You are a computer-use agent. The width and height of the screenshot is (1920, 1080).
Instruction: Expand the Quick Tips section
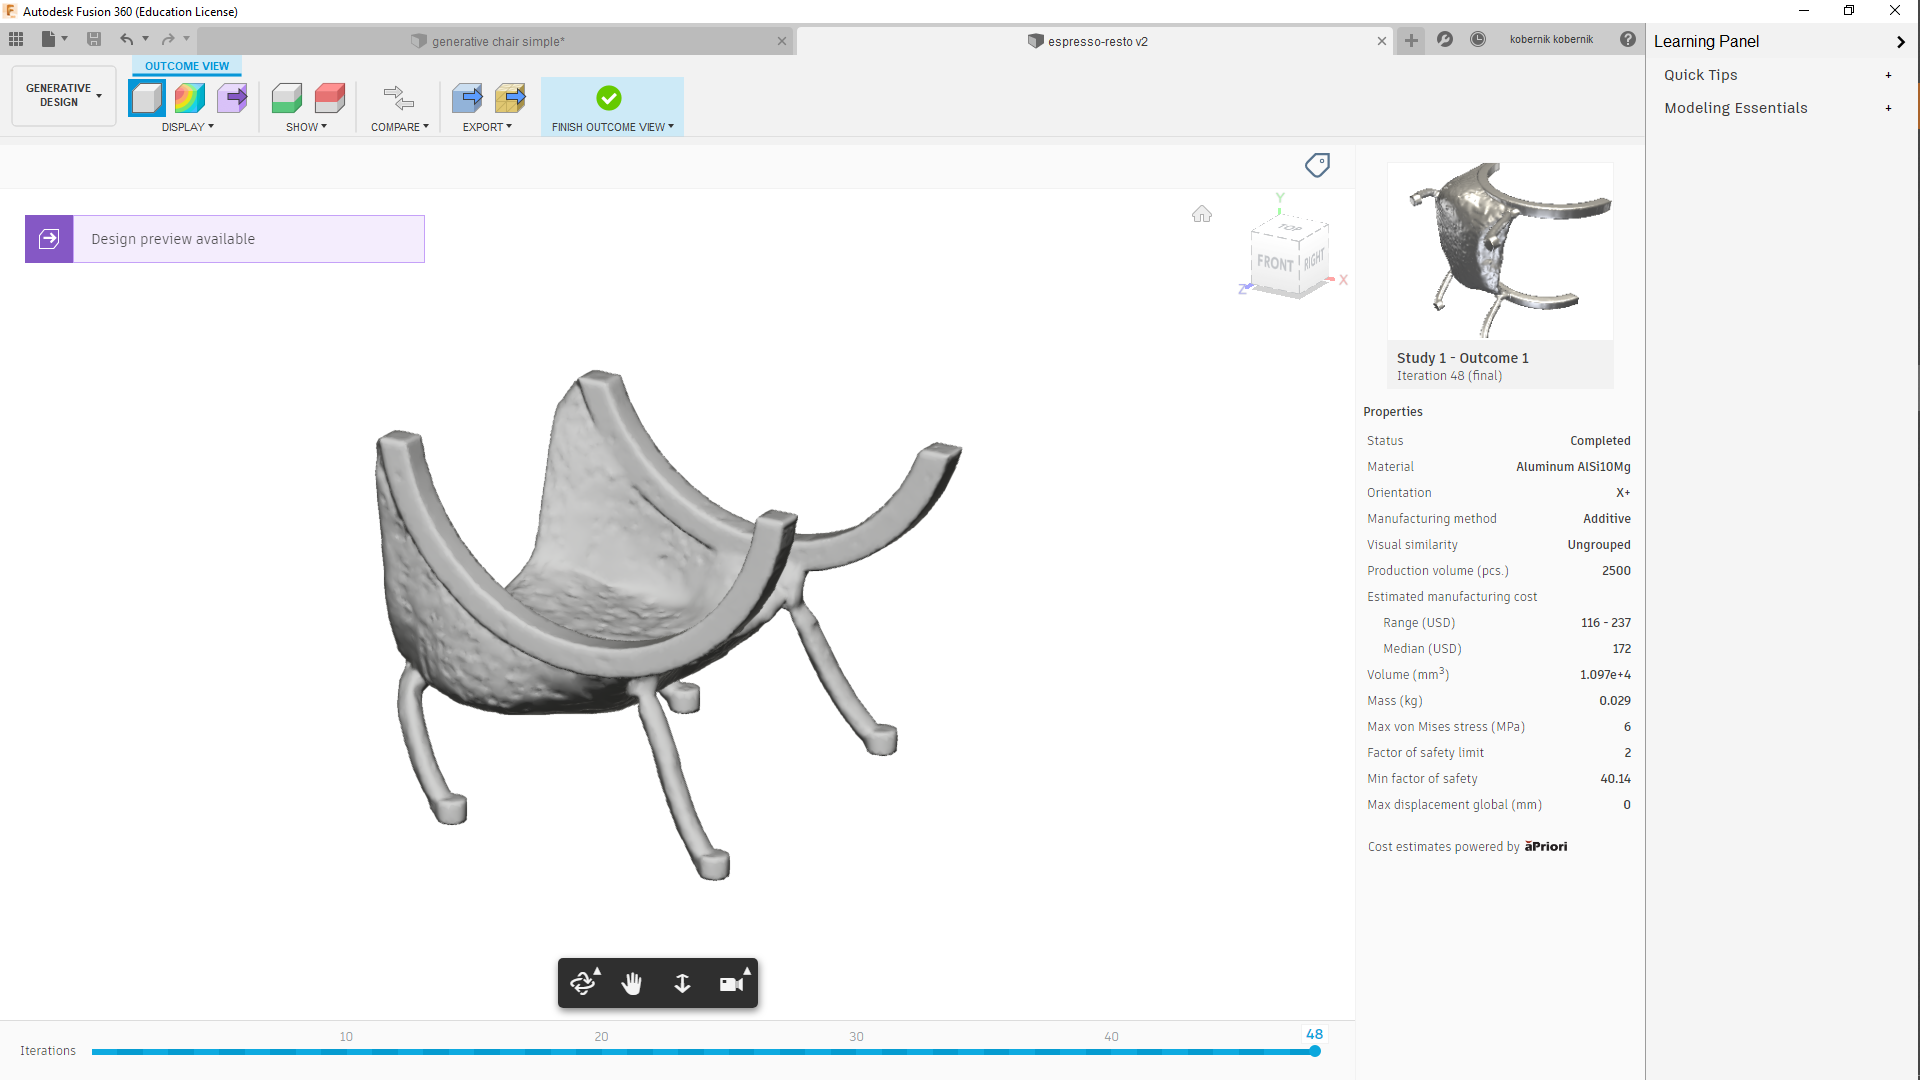coord(1889,75)
